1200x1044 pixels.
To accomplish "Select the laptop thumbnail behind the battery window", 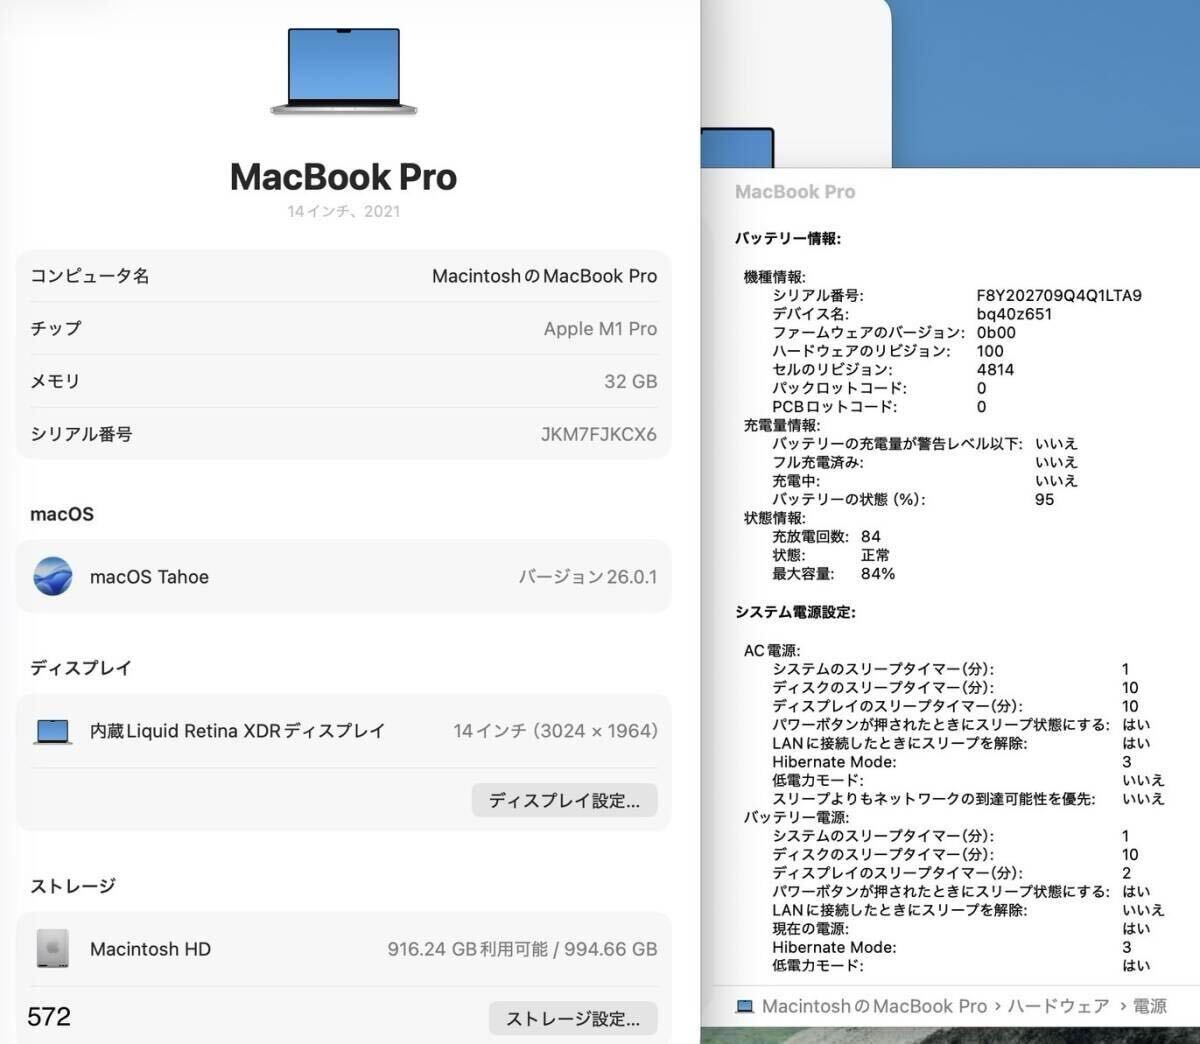I will click(x=737, y=149).
